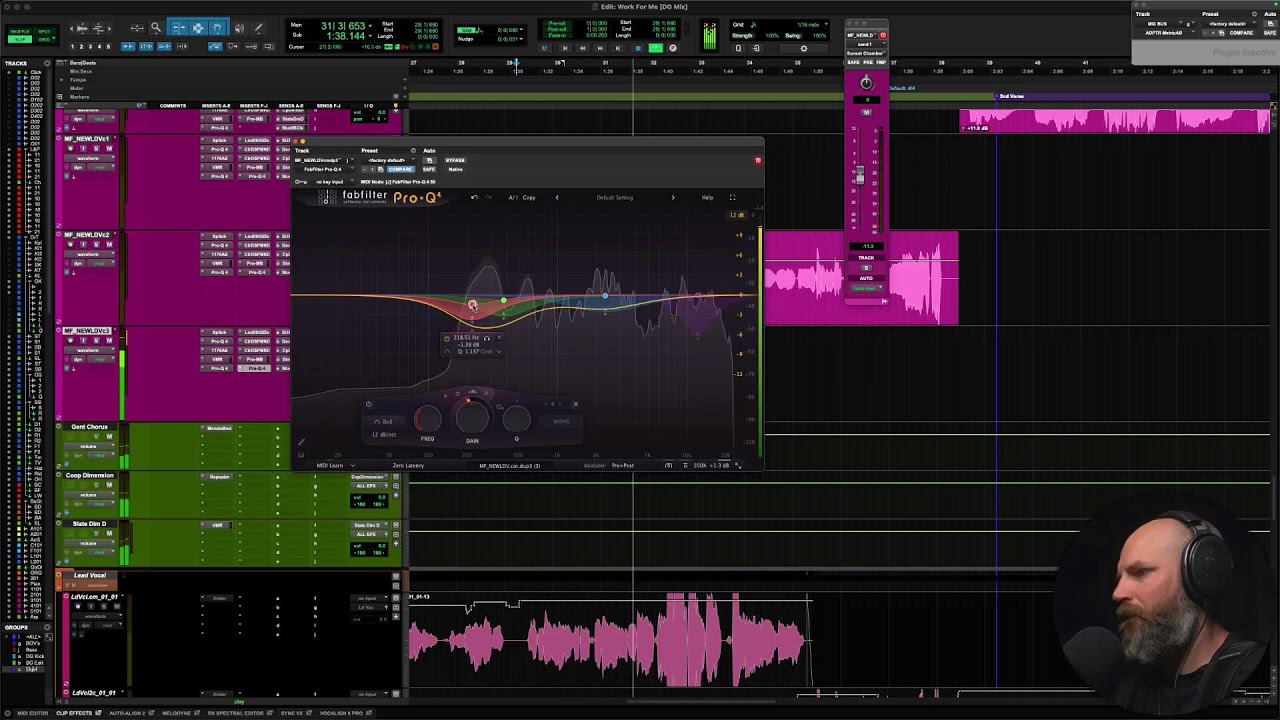Adjust the Pro-Q GAIN knob

click(x=472, y=418)
